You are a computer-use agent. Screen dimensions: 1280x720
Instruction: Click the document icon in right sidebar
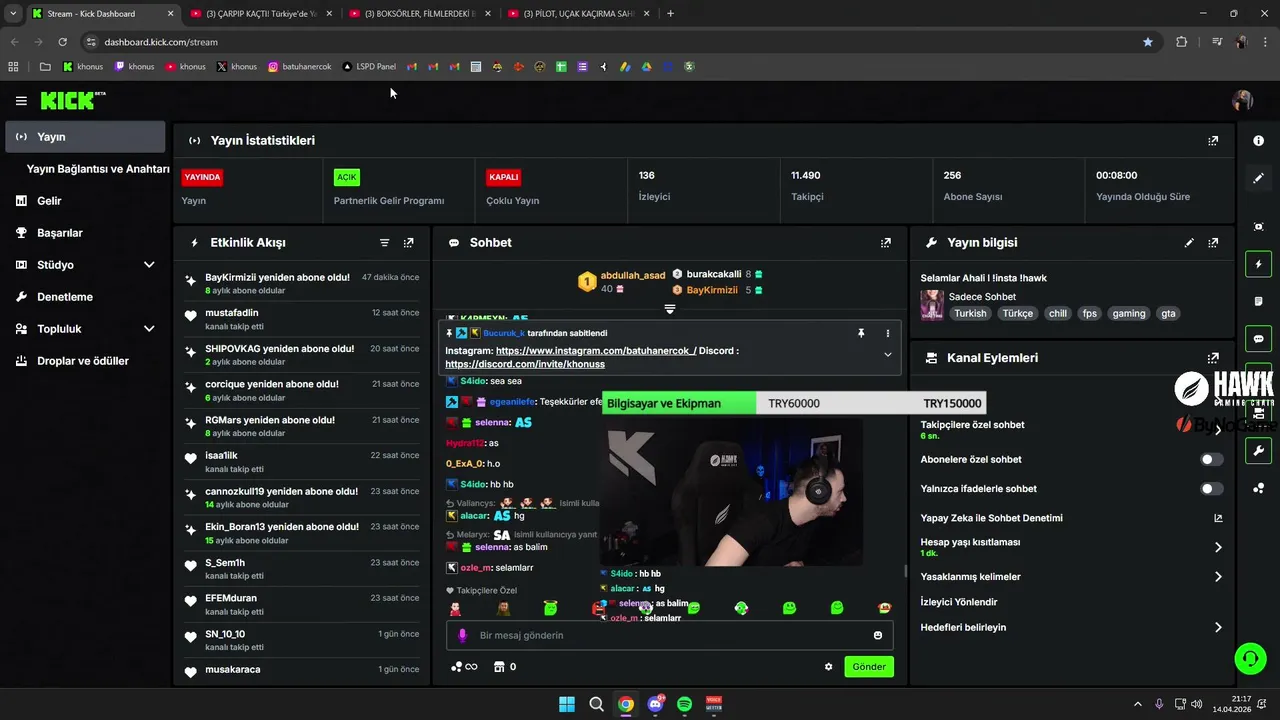pos(1258,302)
